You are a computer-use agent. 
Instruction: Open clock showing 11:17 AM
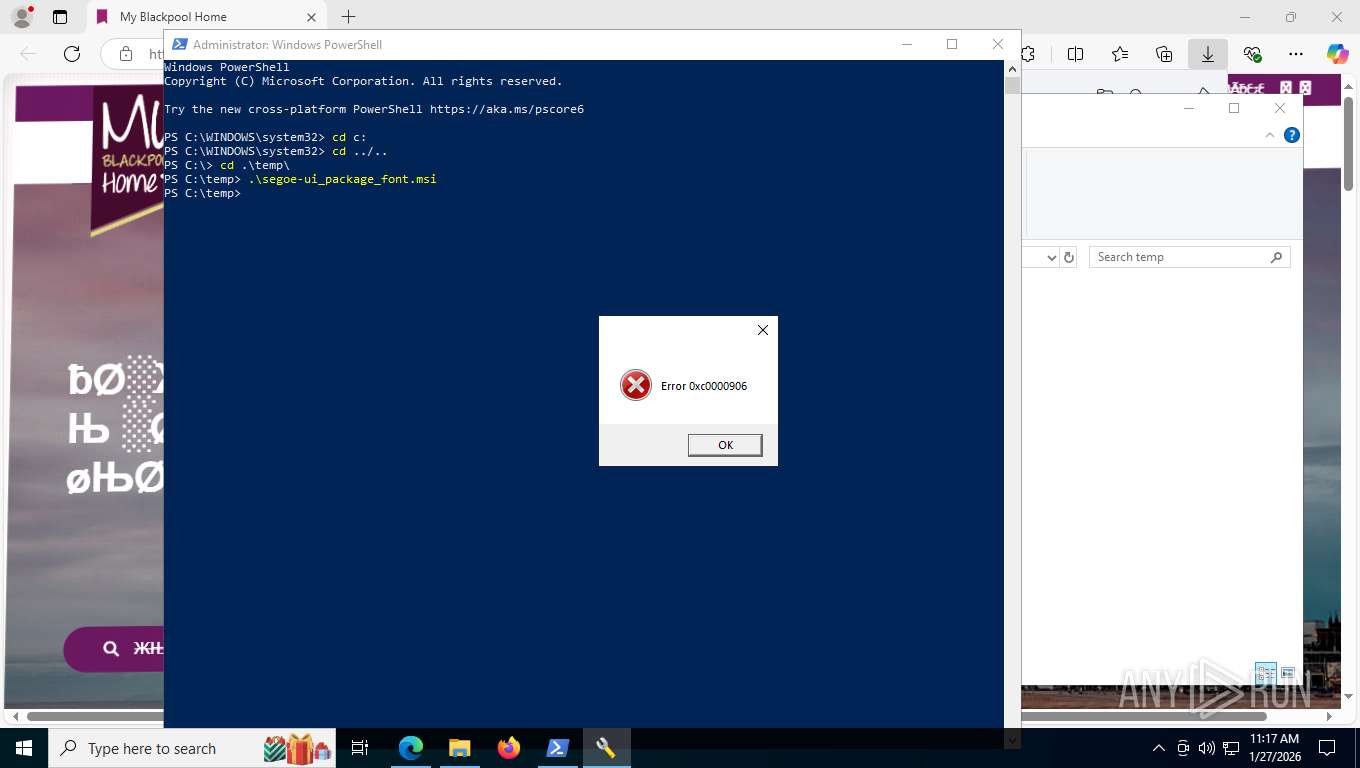pyautogui.click(x=1274, y=747)
